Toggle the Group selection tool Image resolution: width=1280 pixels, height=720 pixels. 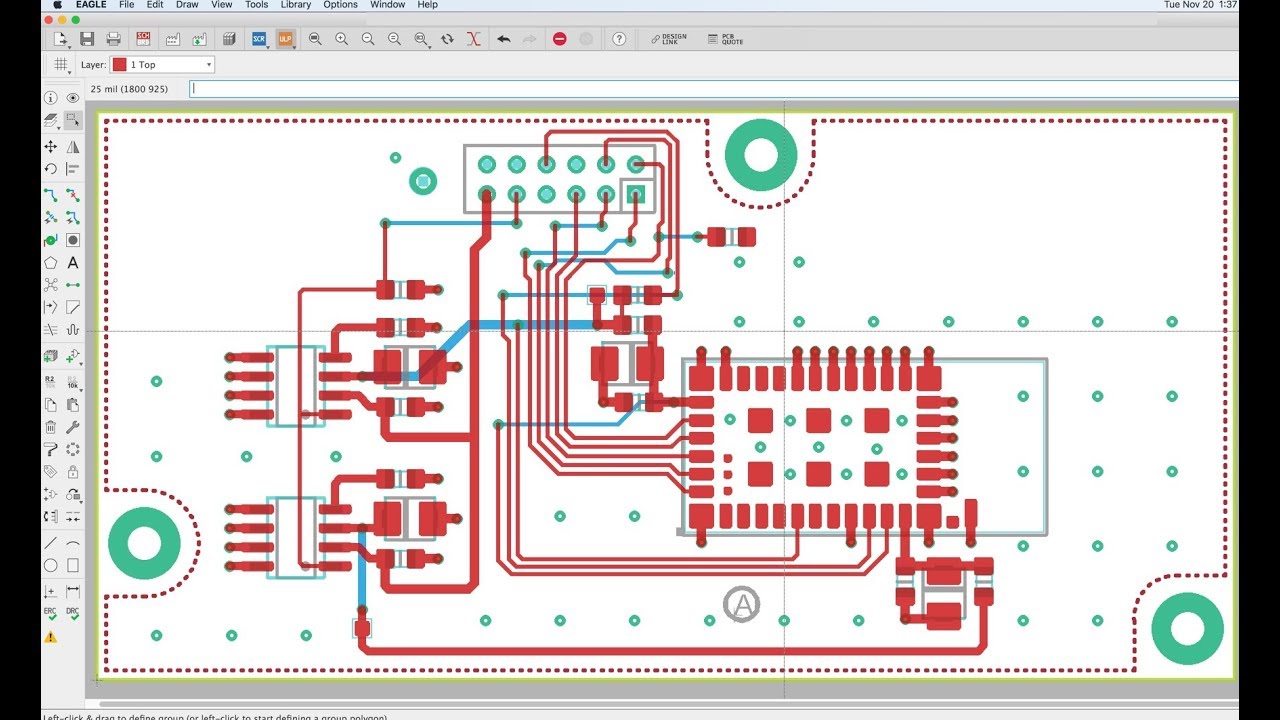point(73,120)
